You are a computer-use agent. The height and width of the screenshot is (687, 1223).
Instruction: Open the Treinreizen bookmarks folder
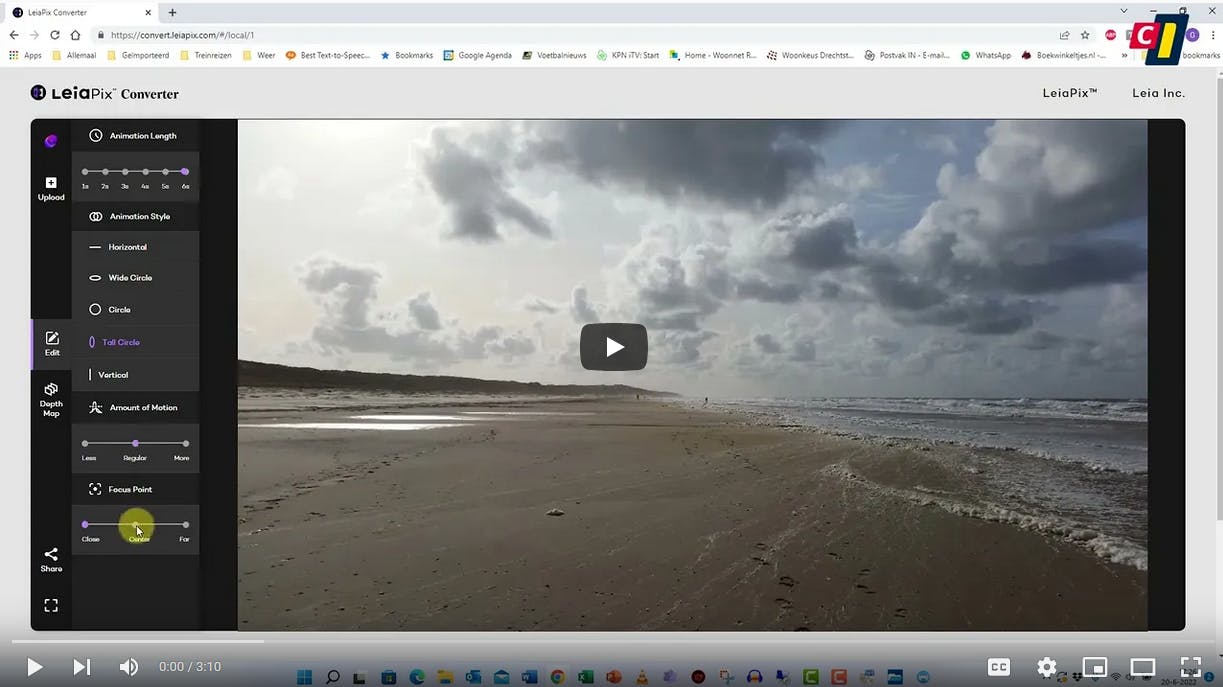205,56
